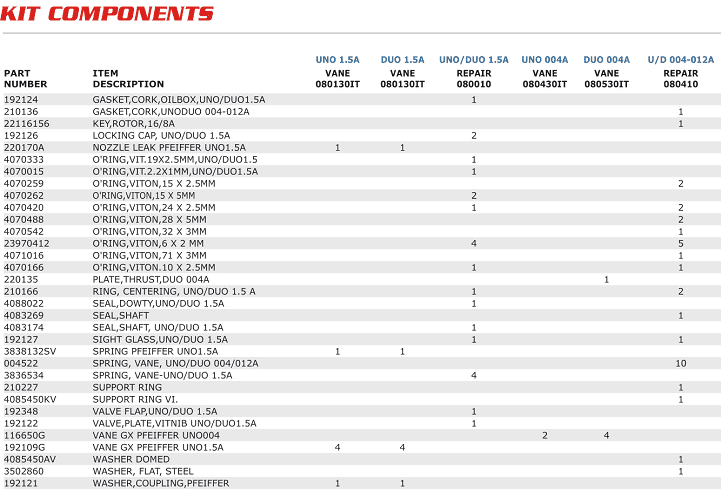Select the DUO 004A column heading
Screen dimensions: 721x491
click(606, 60)
